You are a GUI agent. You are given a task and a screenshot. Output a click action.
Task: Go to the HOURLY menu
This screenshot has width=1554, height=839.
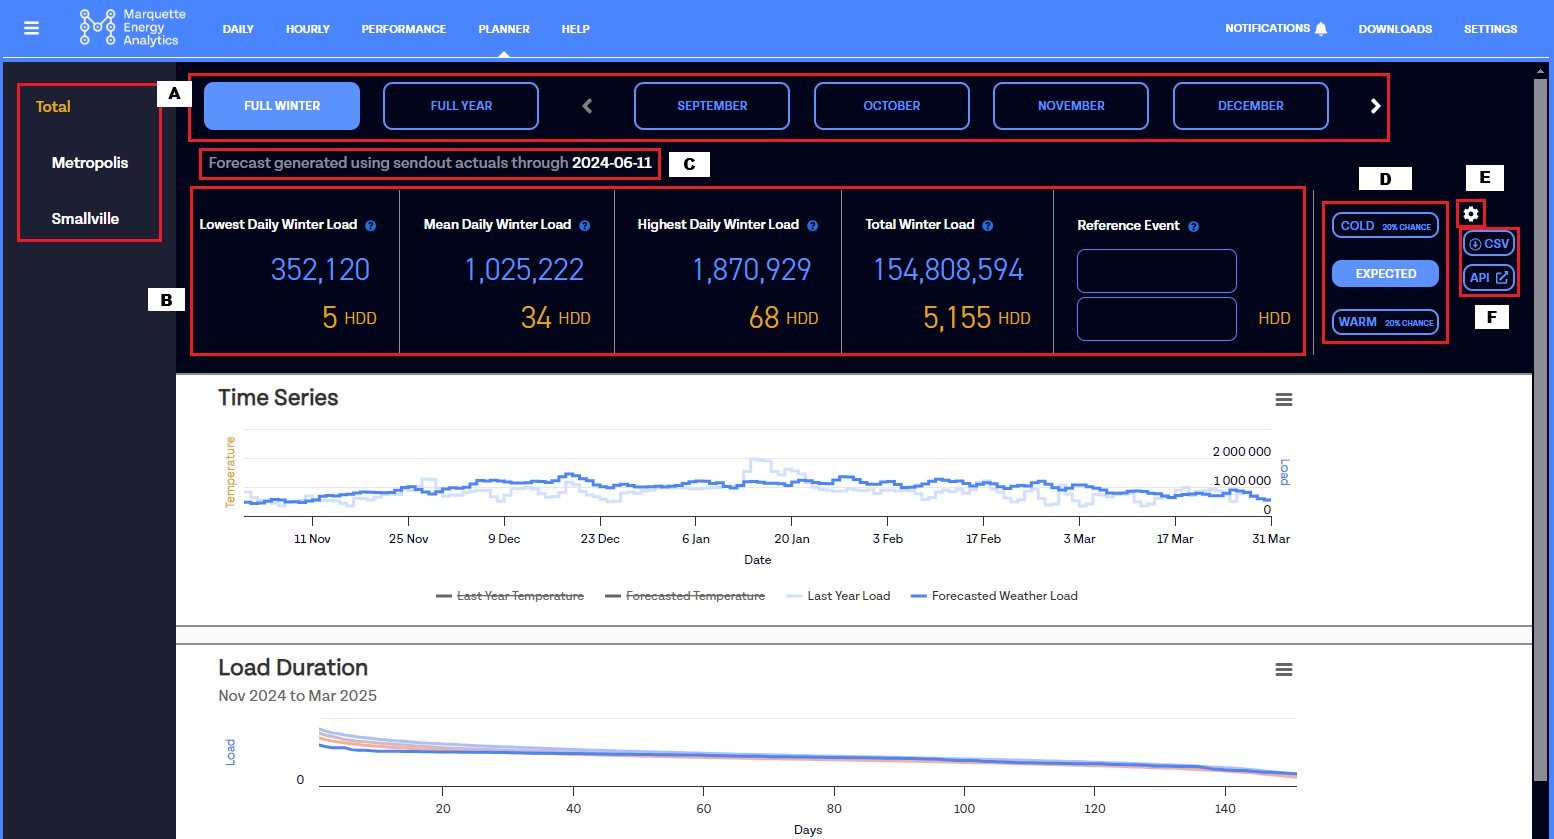point(308,29)
